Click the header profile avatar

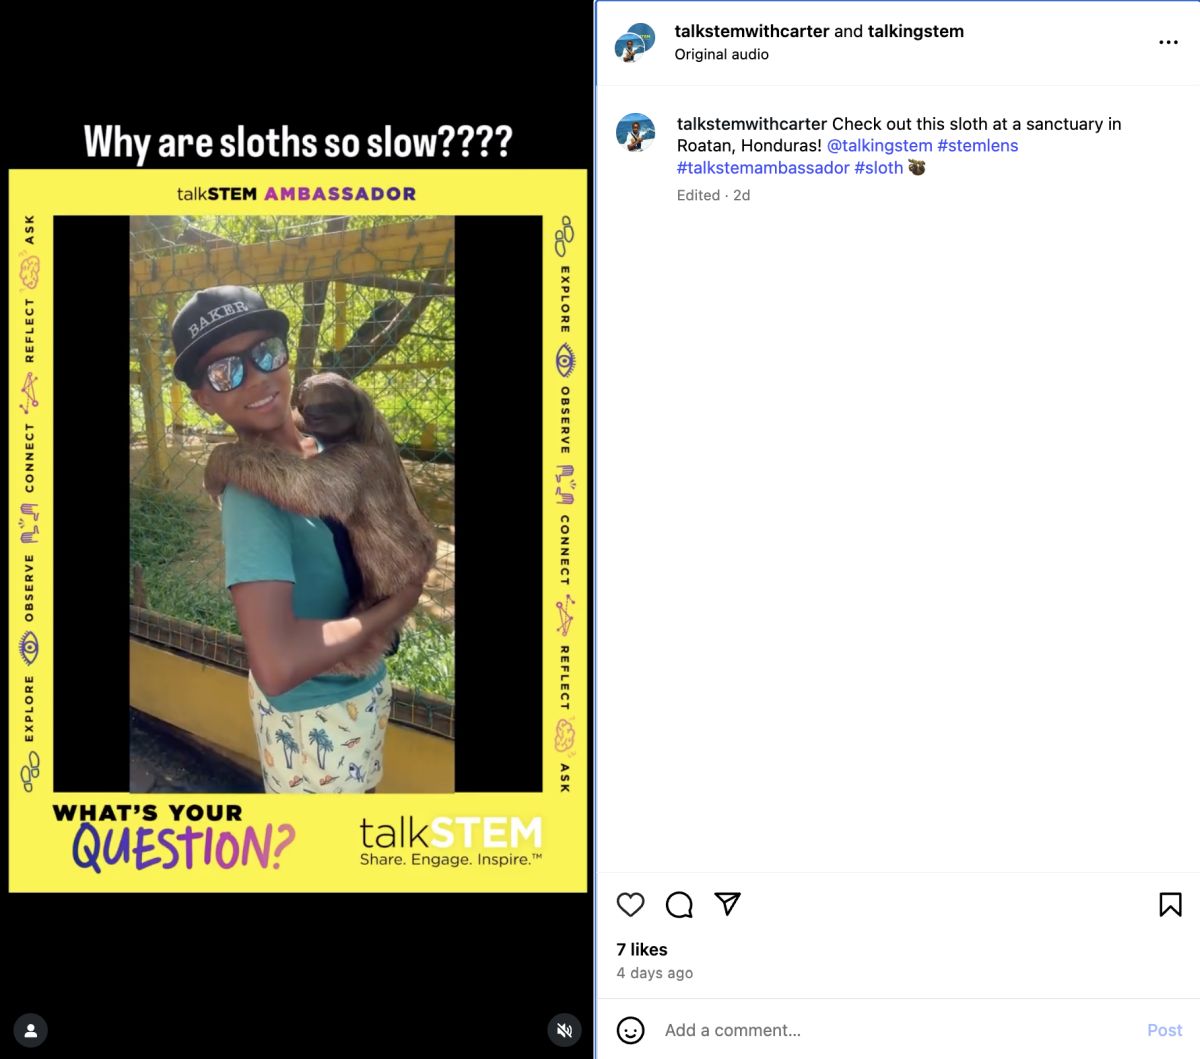pyautogui.click(x=635, y=42)
